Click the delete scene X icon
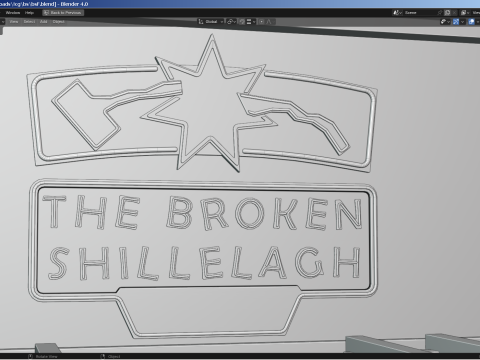 click(x=454, y=13)
